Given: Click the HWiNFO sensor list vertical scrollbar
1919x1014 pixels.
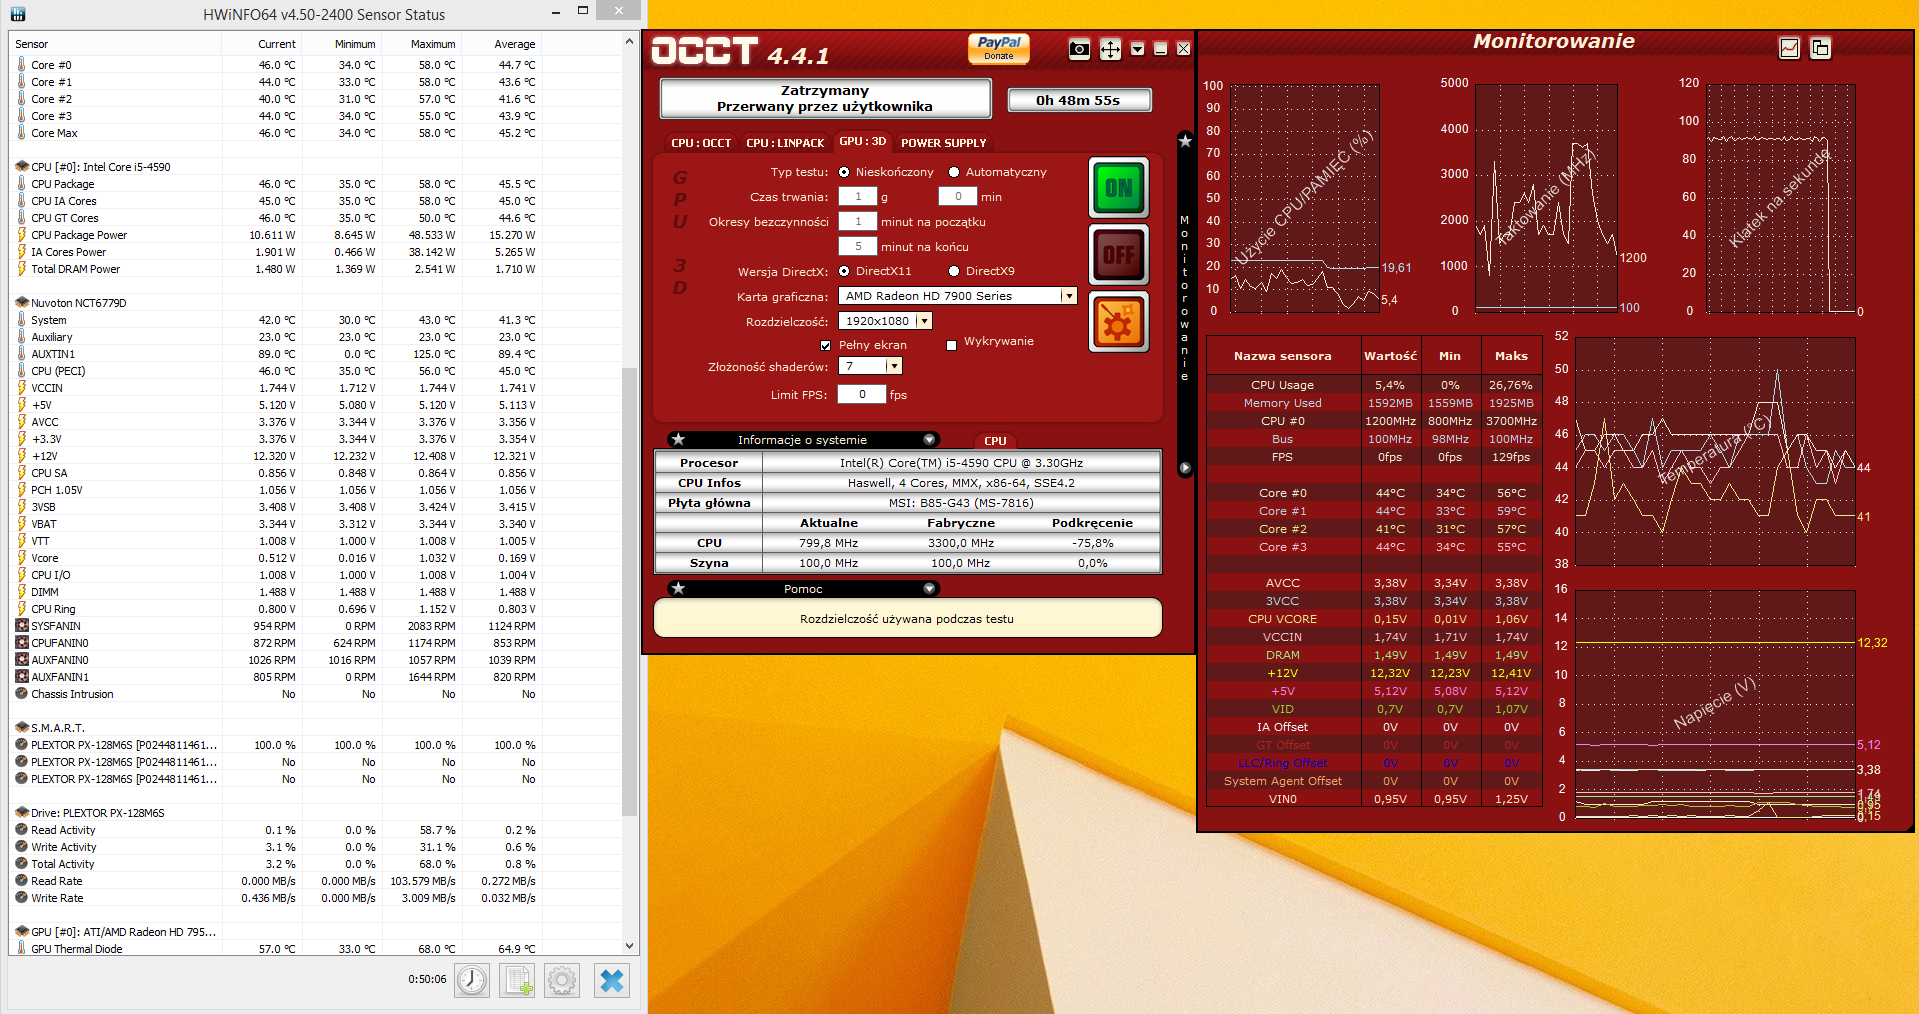Looking at the screenshot, I should coord(629,590).
